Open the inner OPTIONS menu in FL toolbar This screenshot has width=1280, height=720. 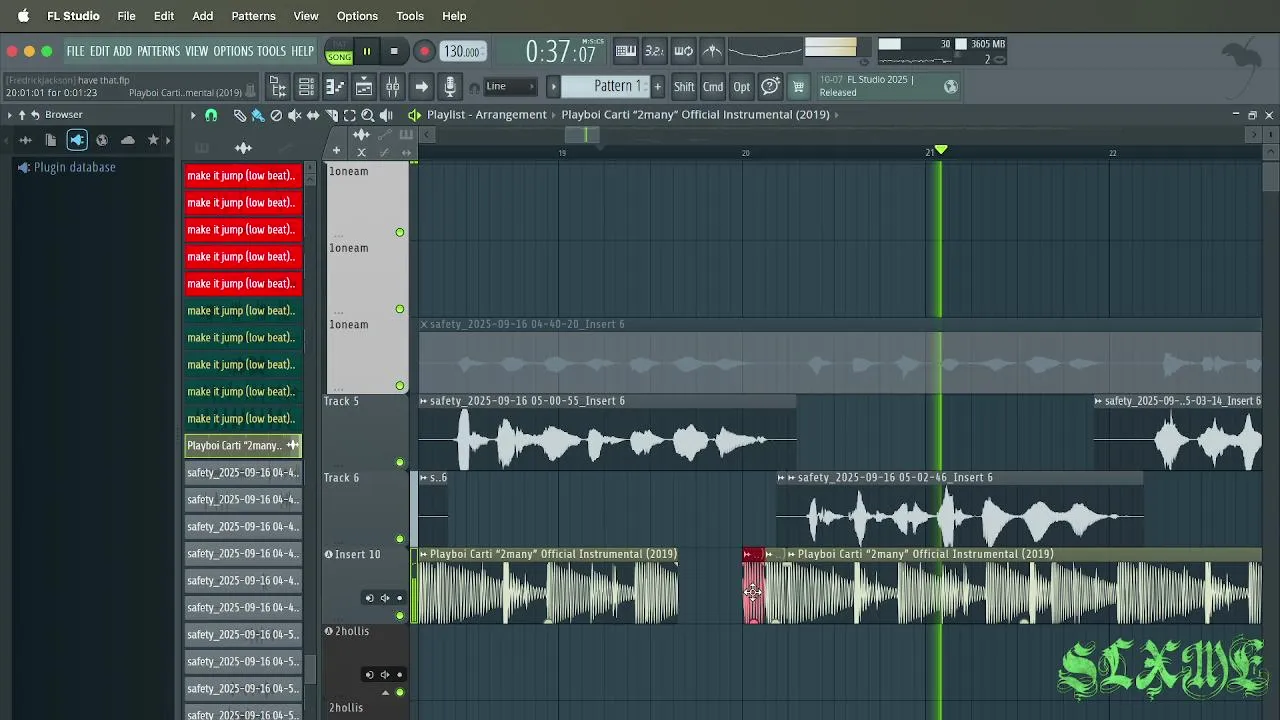(x=233, y=51)
